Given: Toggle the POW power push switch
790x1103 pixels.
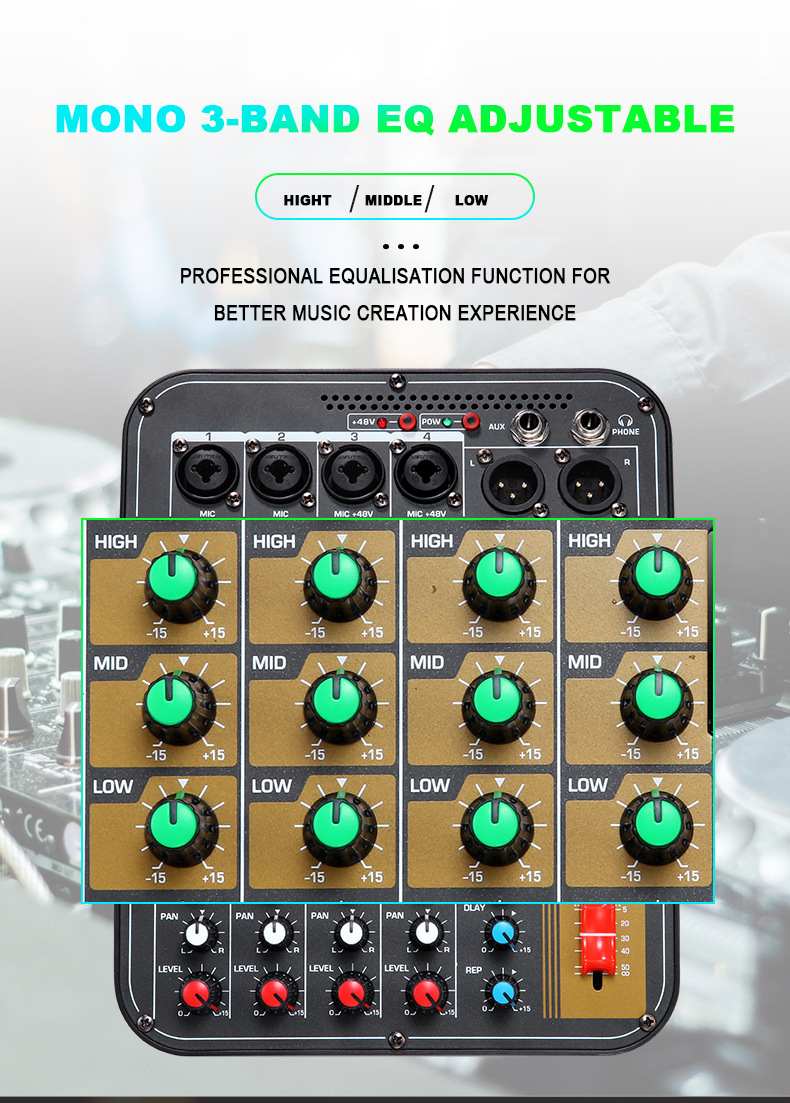Looking at the screenshot, I should point(470,422).
